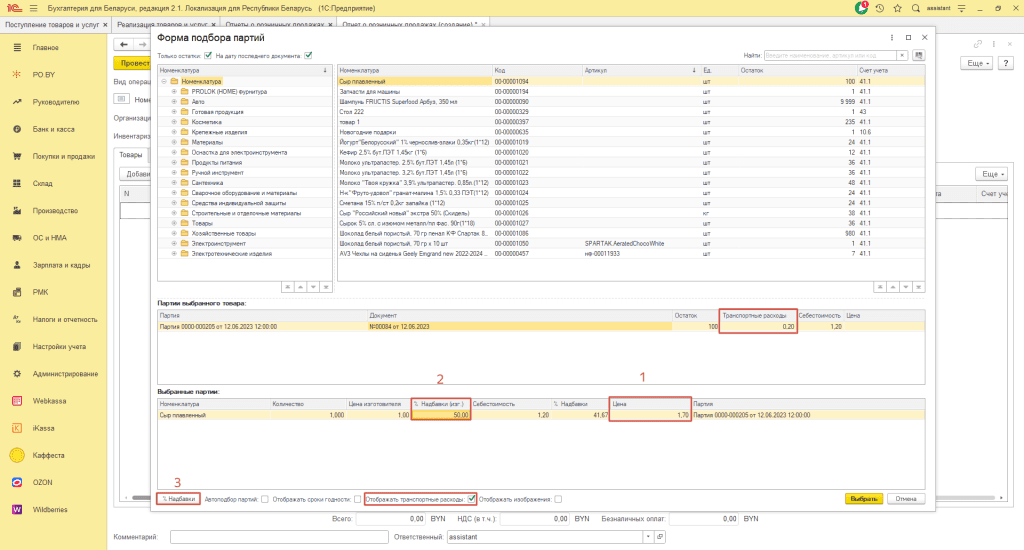
Task: Enable the Отображать изображения checkbox
Action: [558, 499]
